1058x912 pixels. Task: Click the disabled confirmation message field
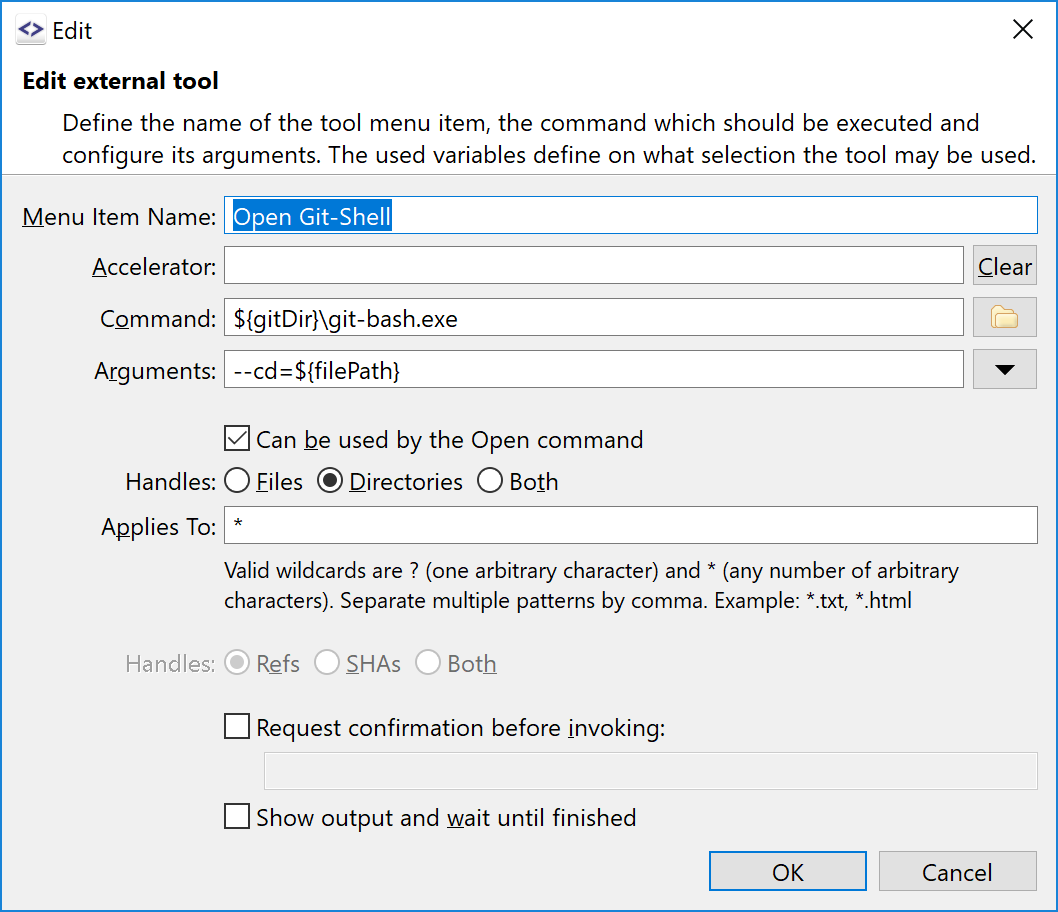click(650, 770)
